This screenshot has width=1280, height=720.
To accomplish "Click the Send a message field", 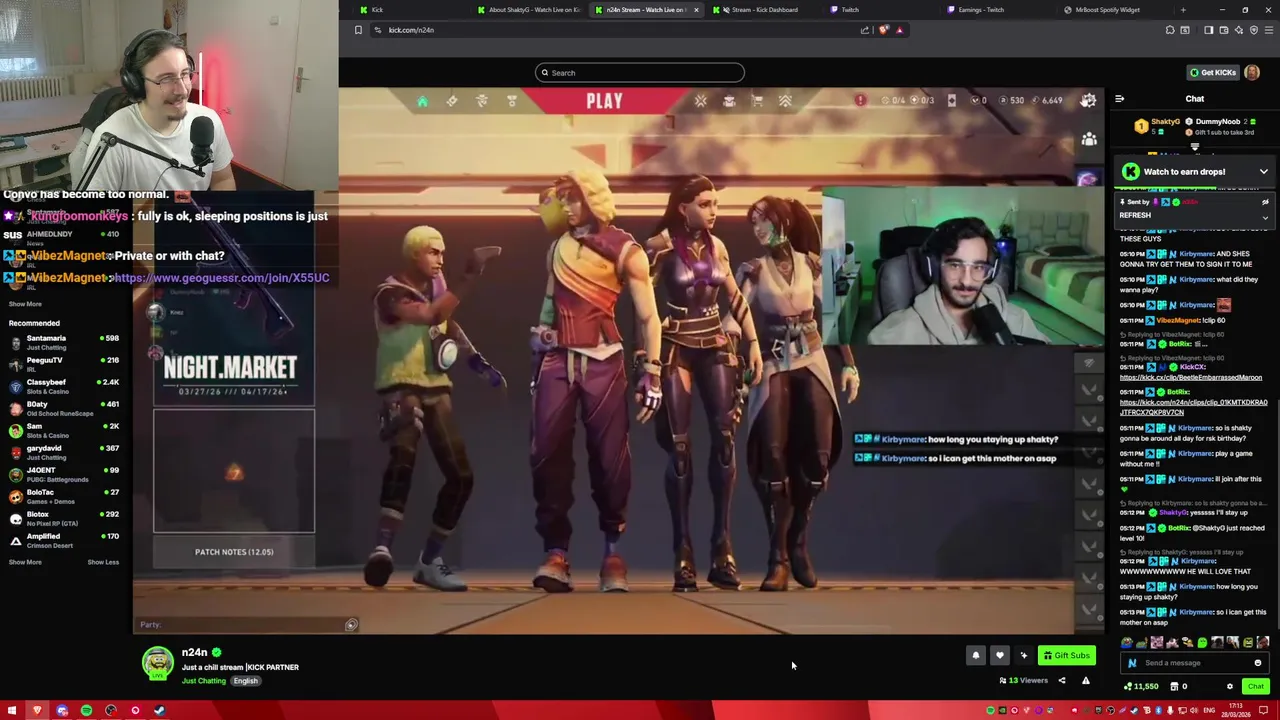I will pos(1196,663).
